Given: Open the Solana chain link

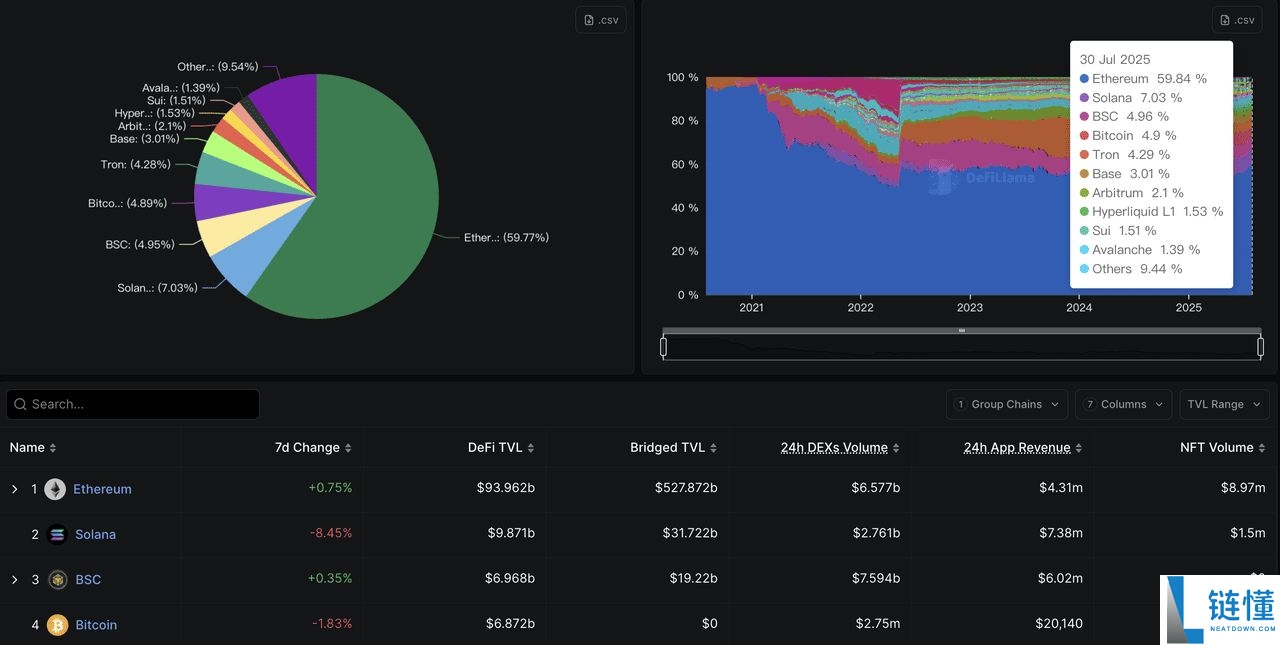Looking at the screenshot, I should coord(95,534).
